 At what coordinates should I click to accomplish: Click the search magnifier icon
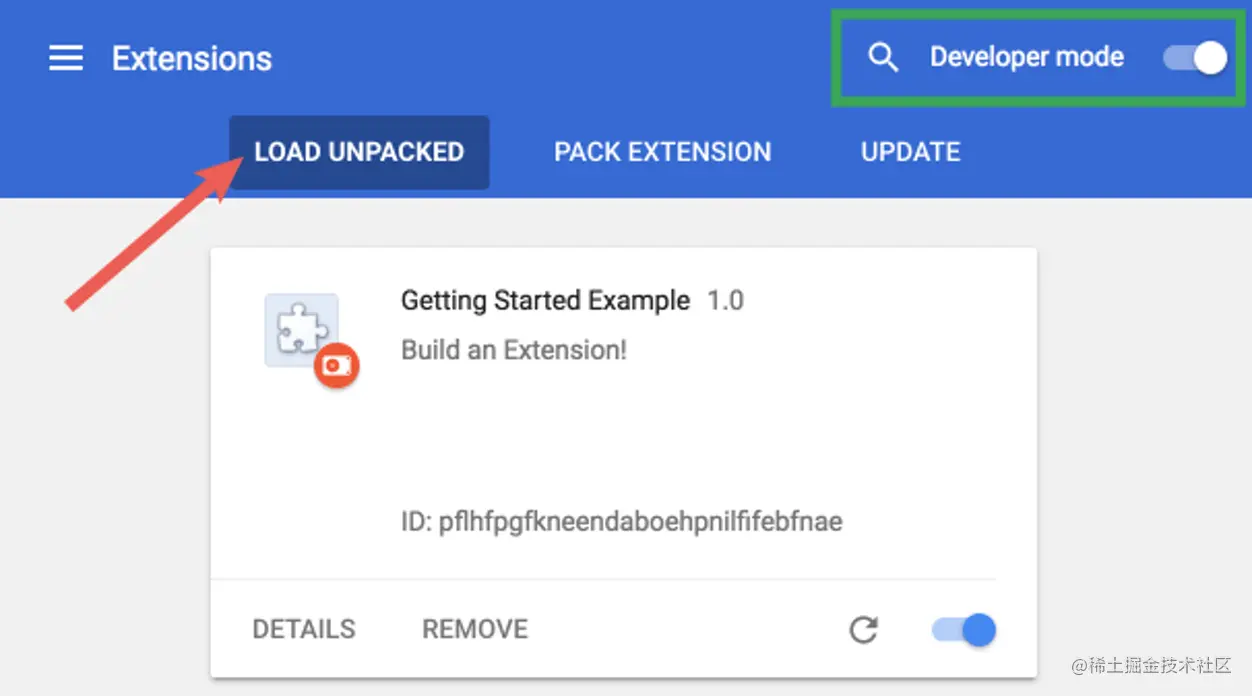(882, 57)
